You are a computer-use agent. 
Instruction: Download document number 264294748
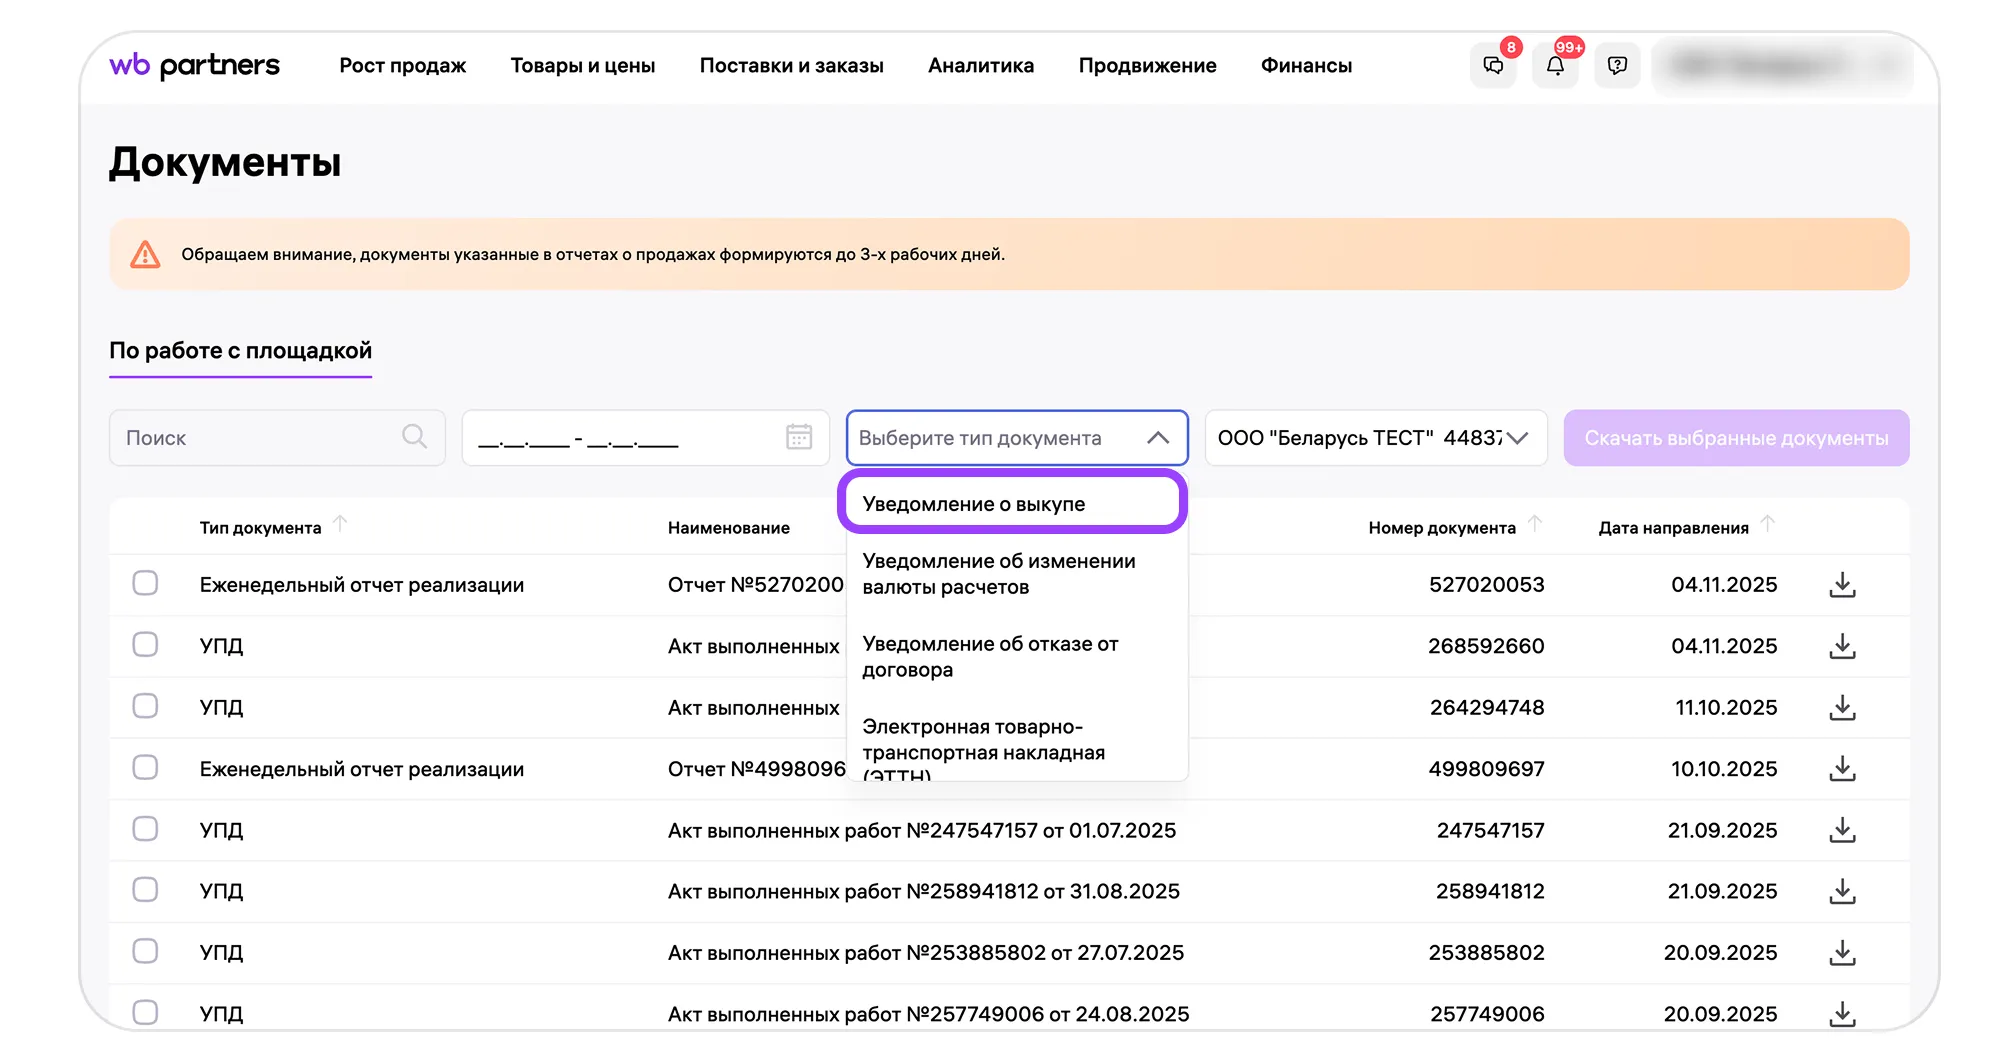1842,708
